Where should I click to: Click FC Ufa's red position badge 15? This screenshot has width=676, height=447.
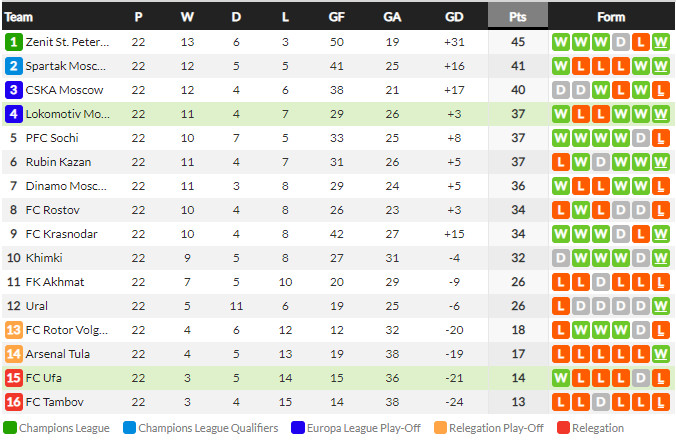[x=14, y=378]
